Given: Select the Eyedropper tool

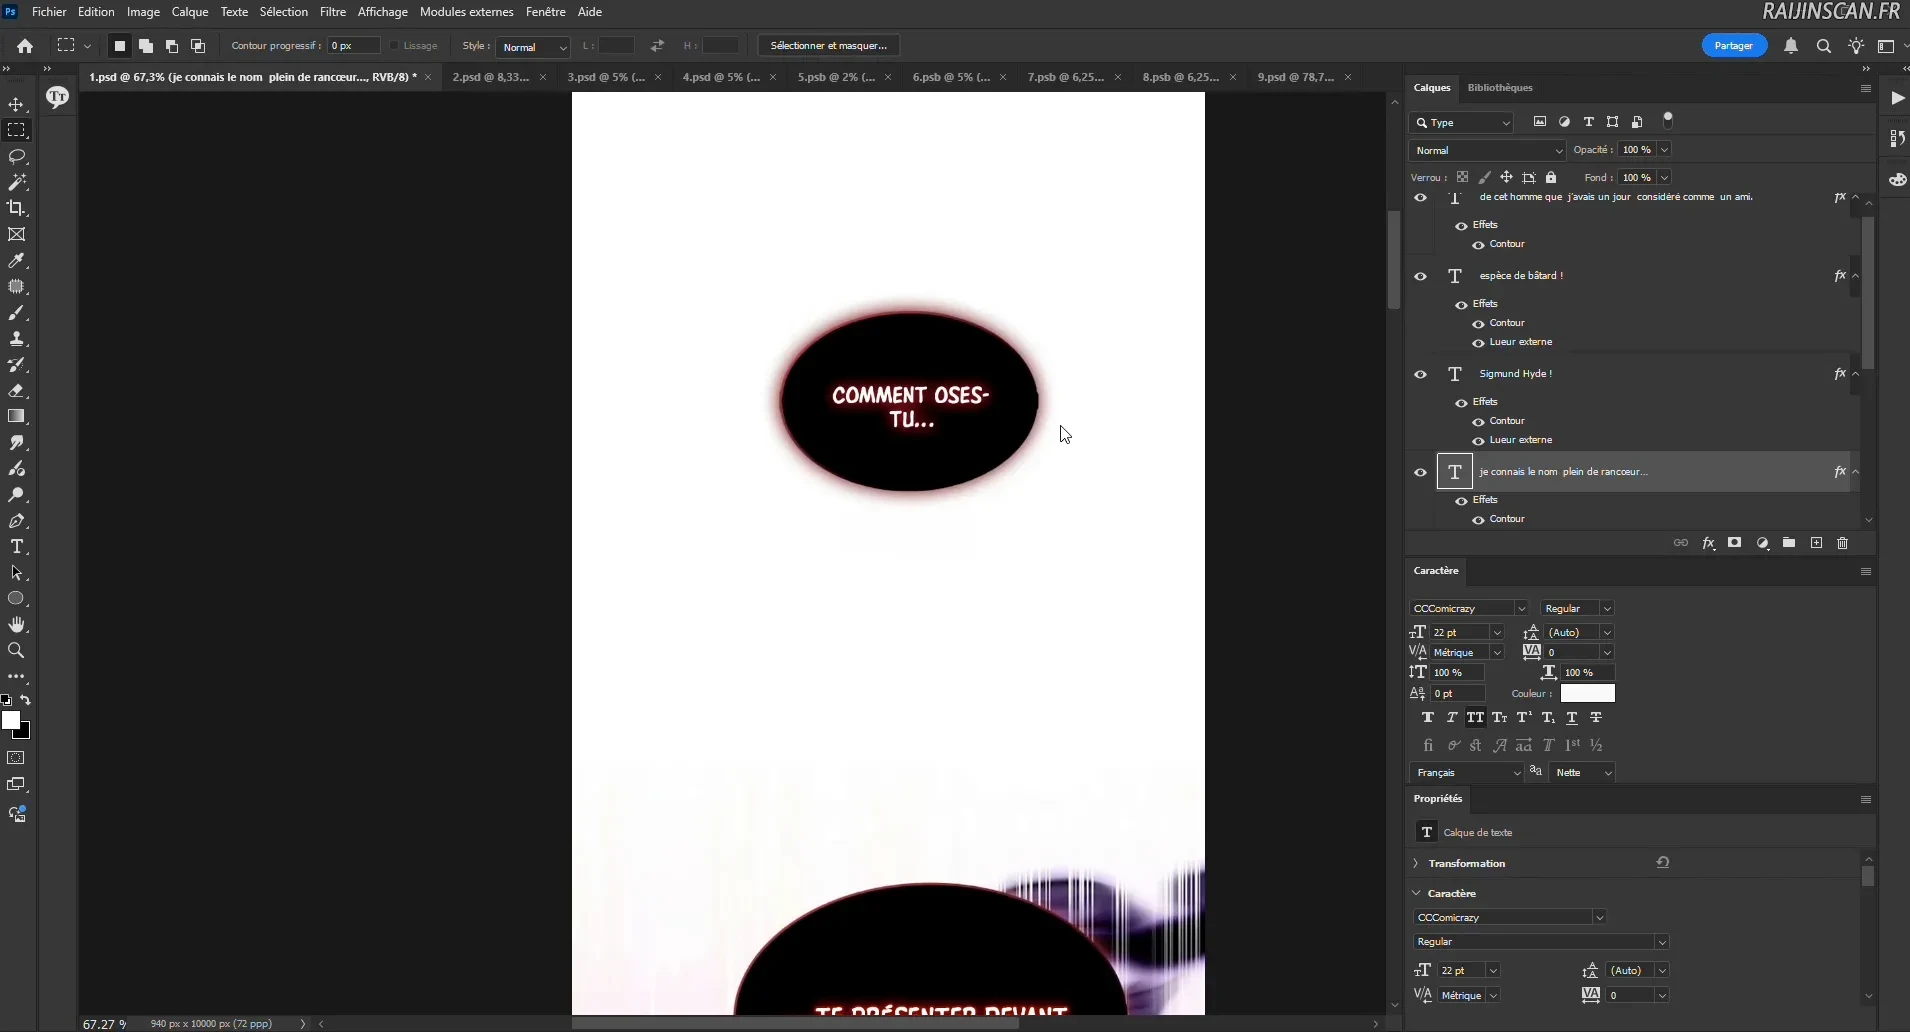Looking at the screenshot, I should point(17,261).
